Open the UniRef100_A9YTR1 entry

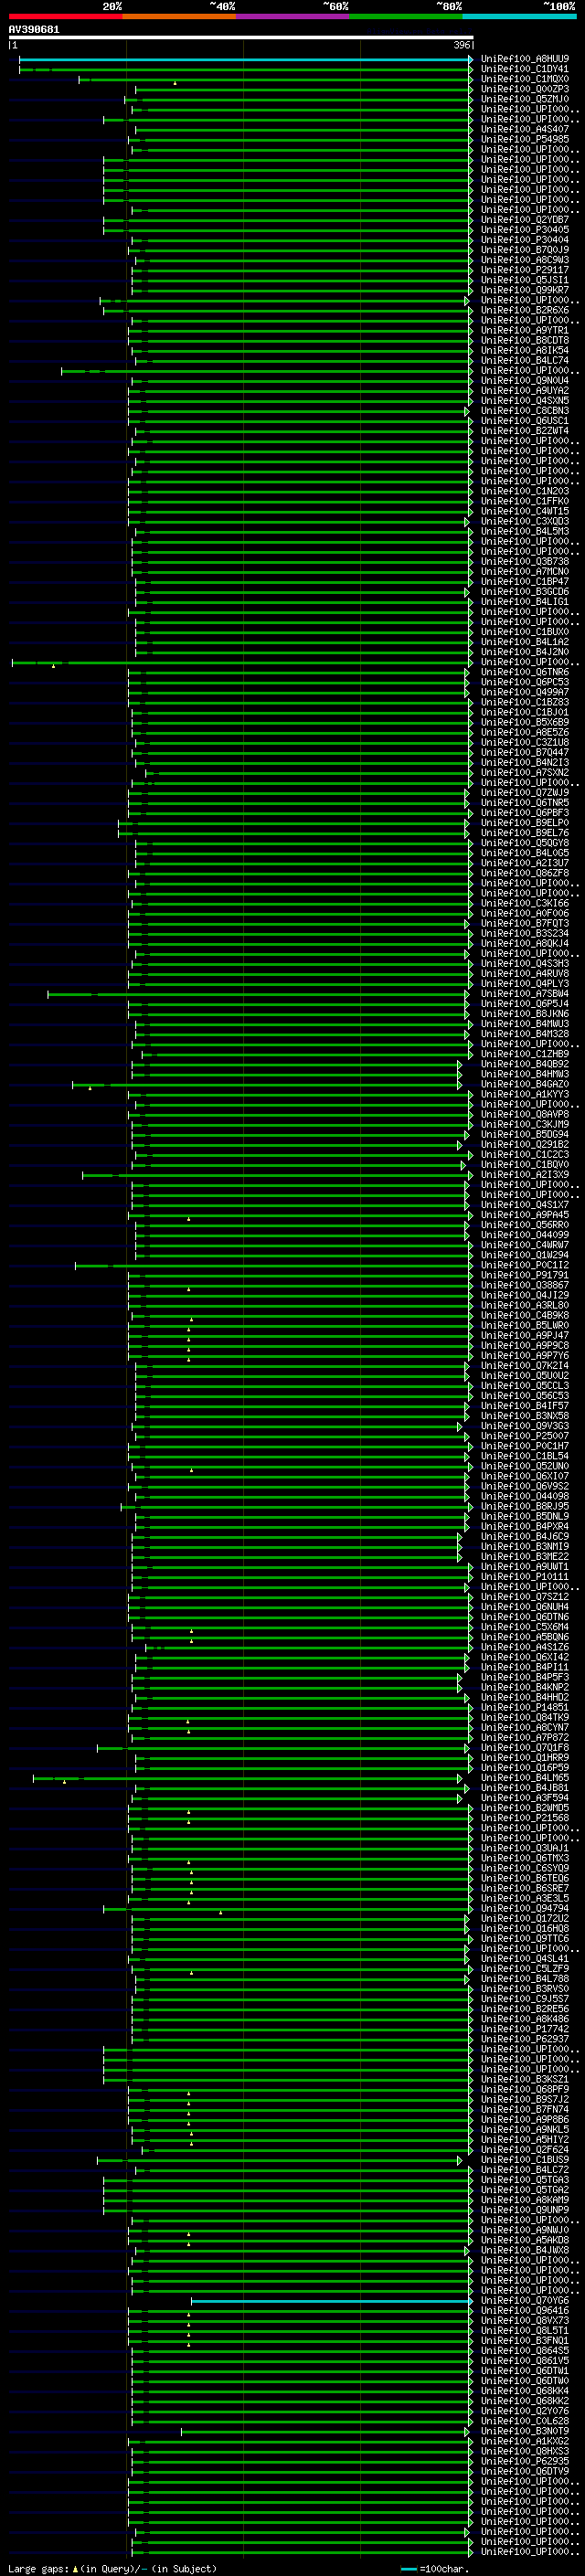click(525, 330)
